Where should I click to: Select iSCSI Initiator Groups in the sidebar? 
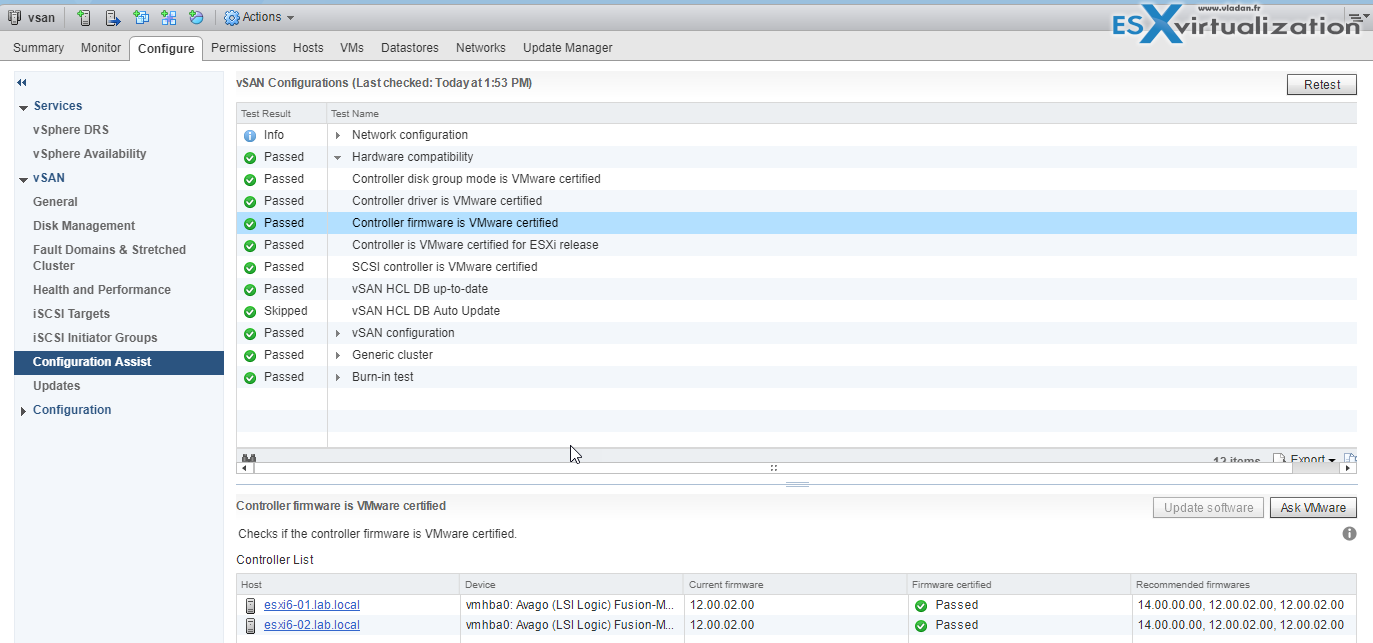(x=95, y=338)
